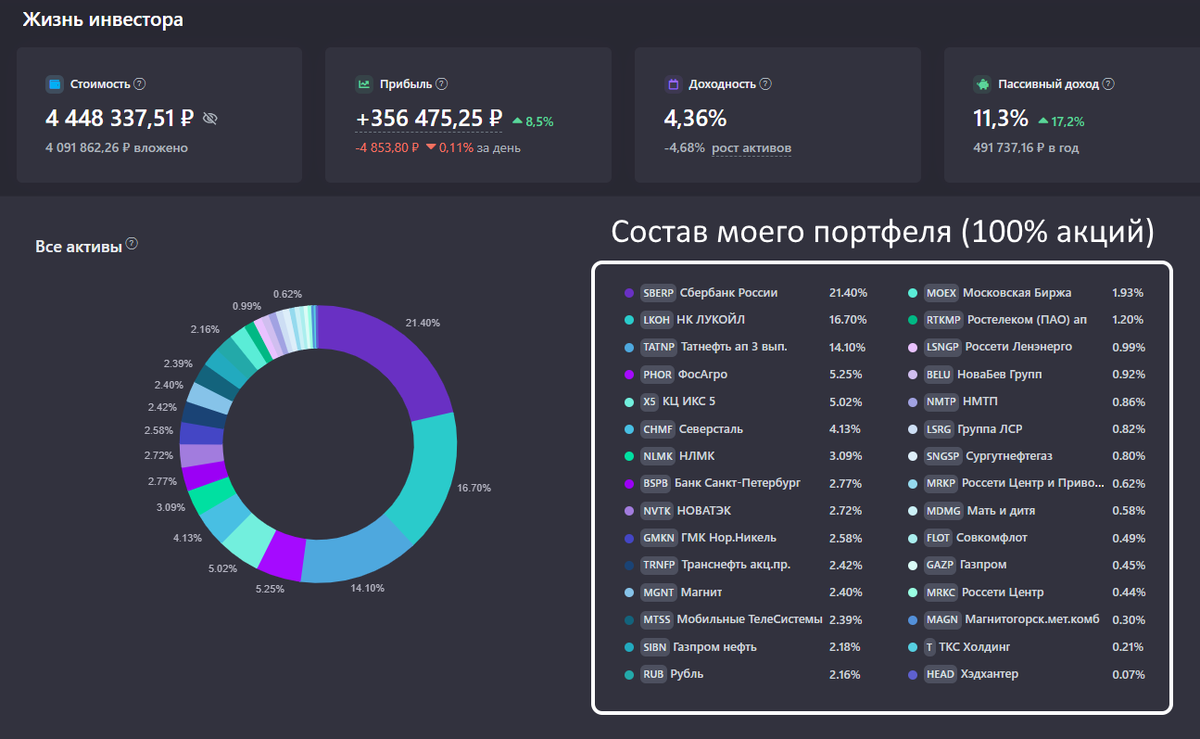Click the MOEX Московская Биржа entry
1200x739 pixels.
1027,293
